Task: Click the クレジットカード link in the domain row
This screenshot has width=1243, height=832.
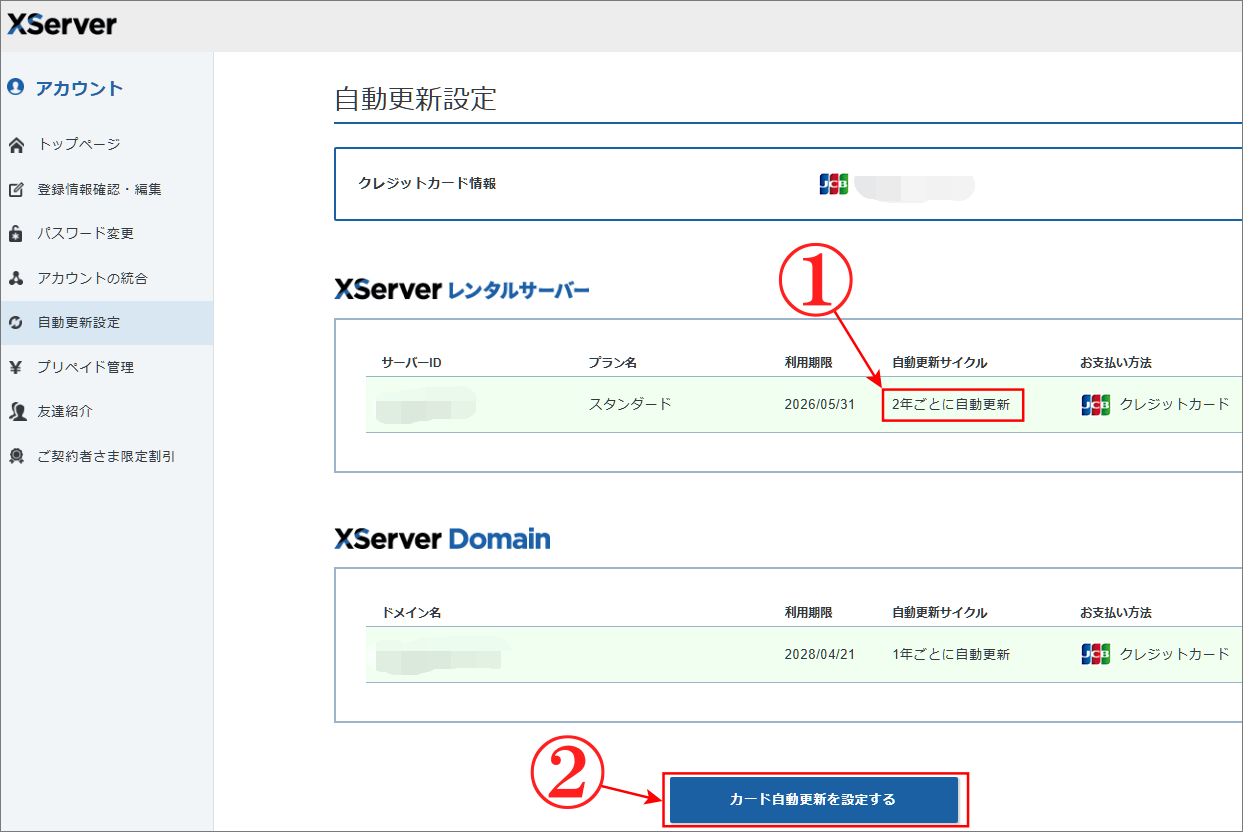Action: (x=1175, y=653)
